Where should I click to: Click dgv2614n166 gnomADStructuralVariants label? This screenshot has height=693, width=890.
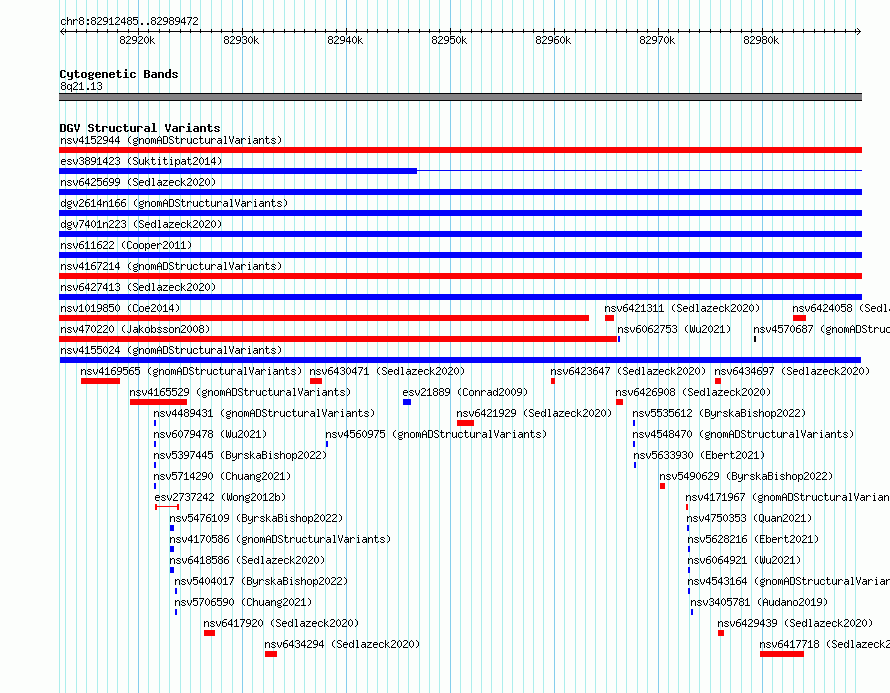(x=174, y=203)
